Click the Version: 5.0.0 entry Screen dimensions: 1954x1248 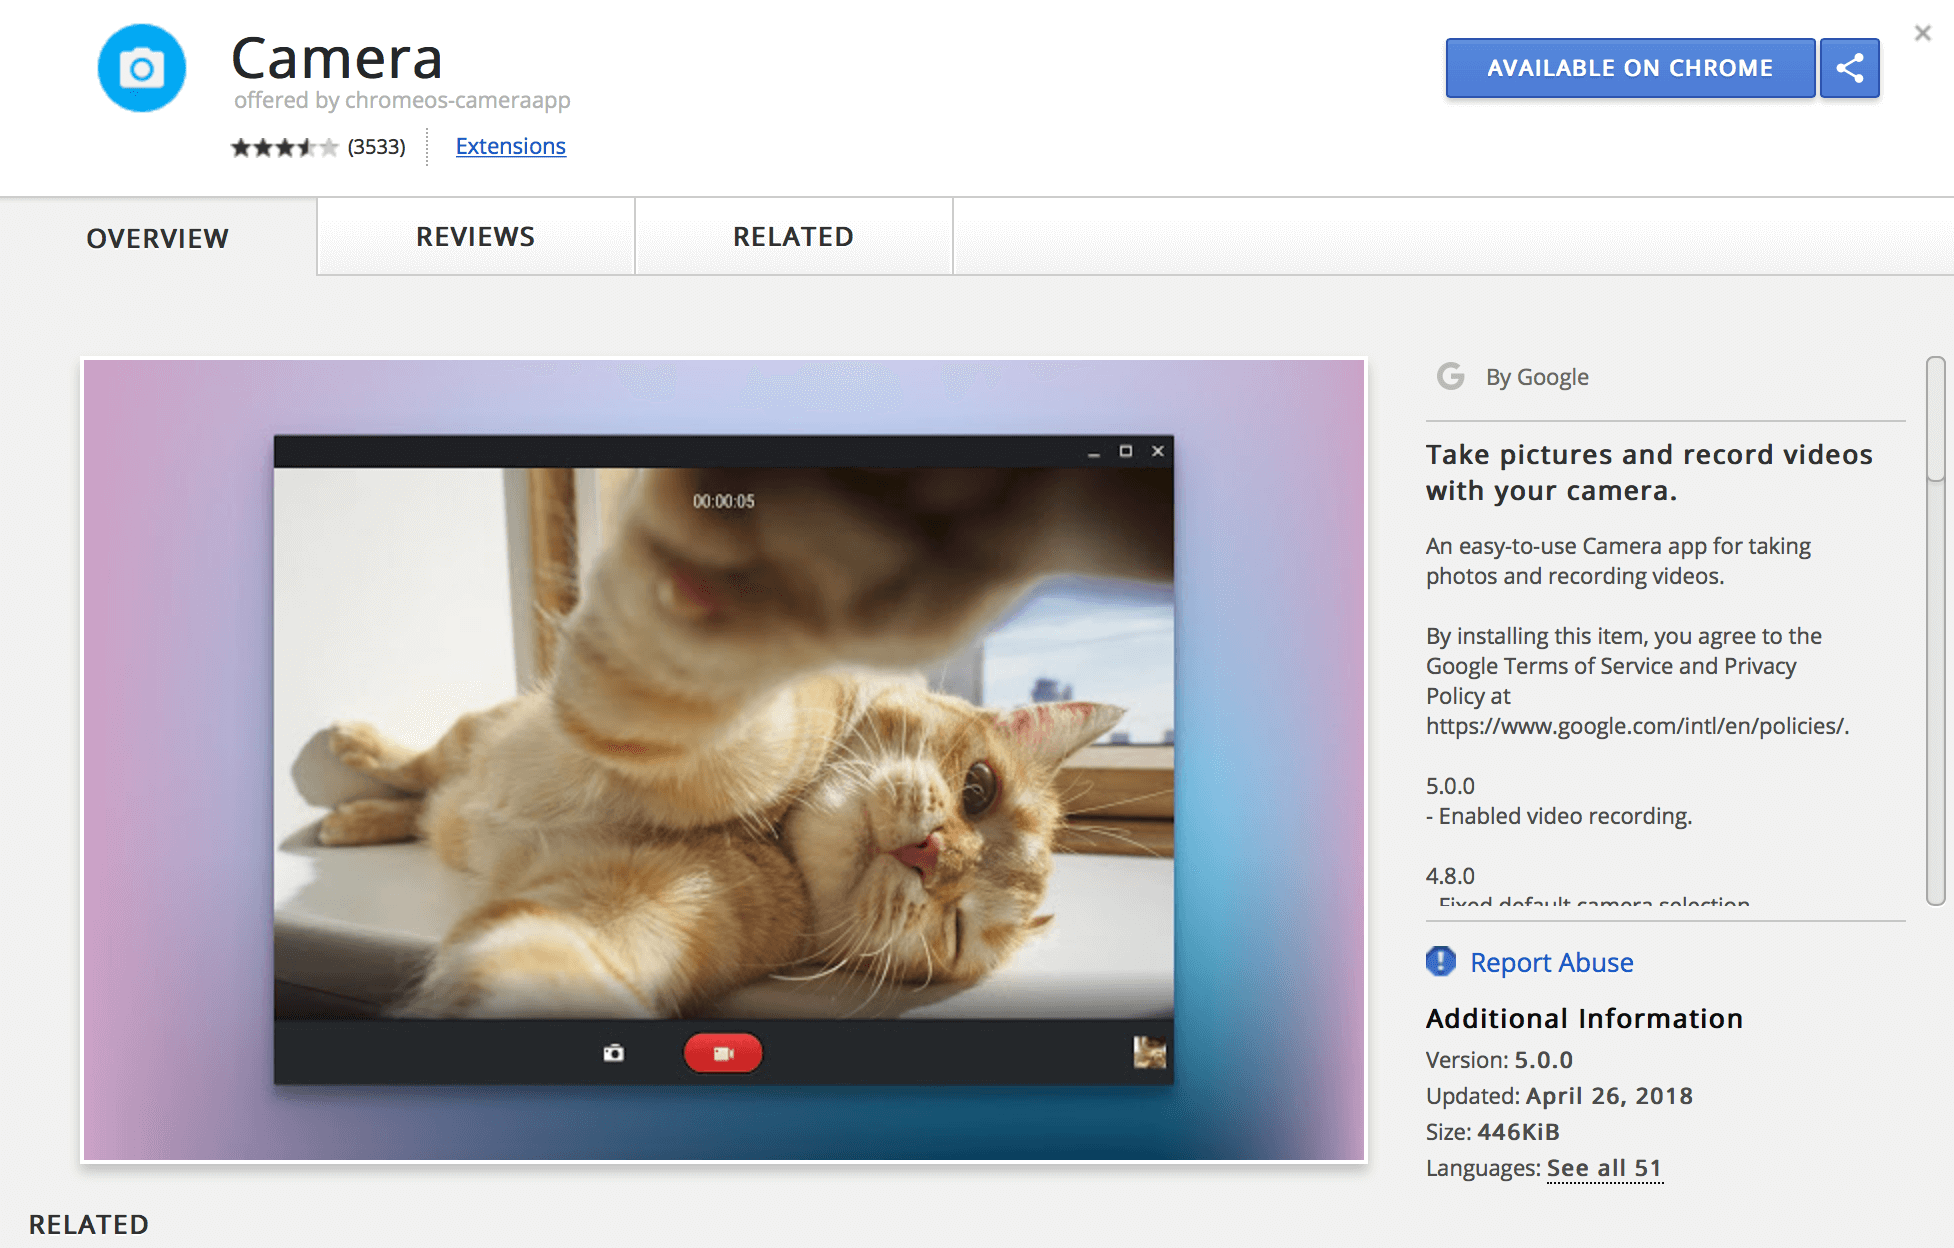click(x=1499, y=1060)
